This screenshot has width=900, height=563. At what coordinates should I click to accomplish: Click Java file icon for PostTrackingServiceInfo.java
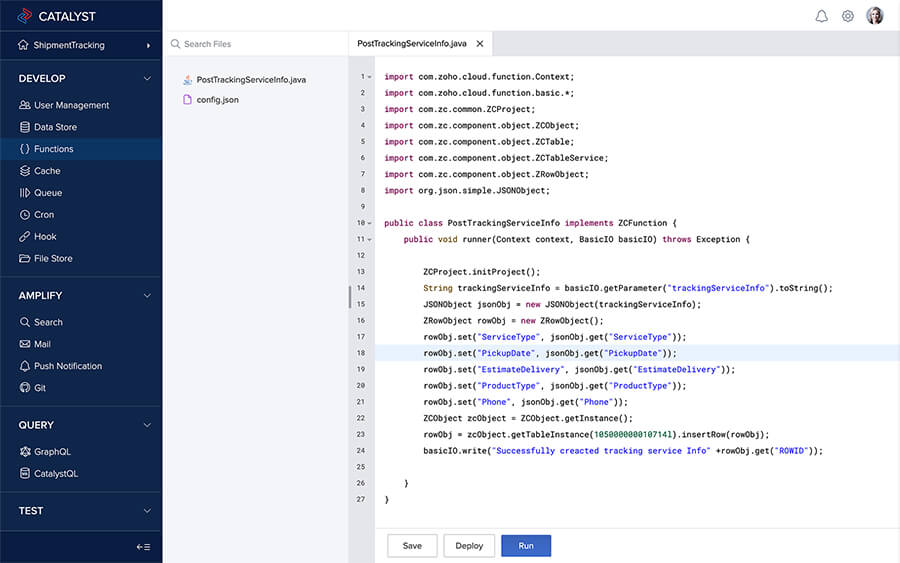(187, 80)
